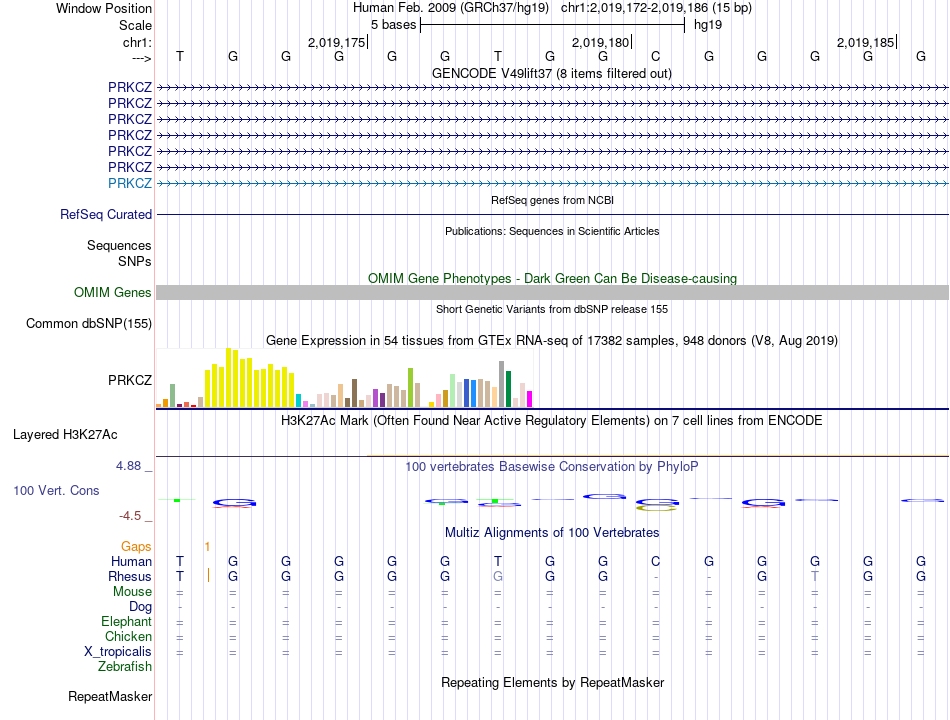Image resolution: width=950 pixels, height=720 pixels.
Task: Click the 2,019,180 ruler position marker
Action: [x=602, y=42]
